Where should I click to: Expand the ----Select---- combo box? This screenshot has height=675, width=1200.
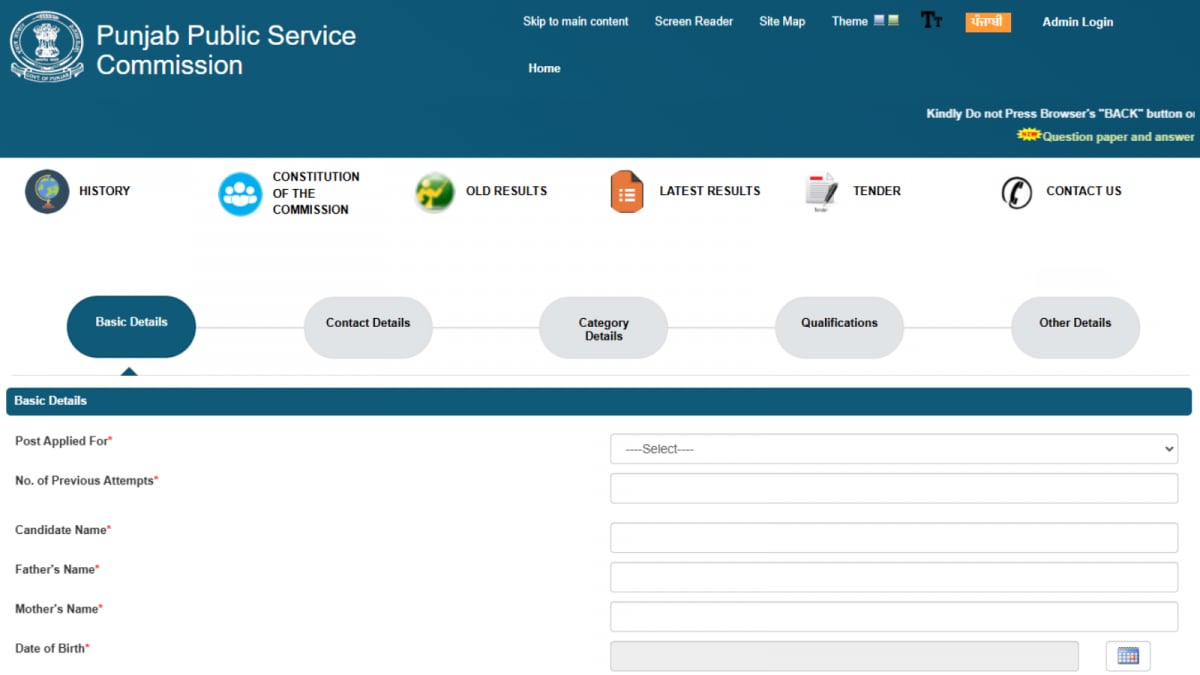pyautogui.click(x=894, y=448)
